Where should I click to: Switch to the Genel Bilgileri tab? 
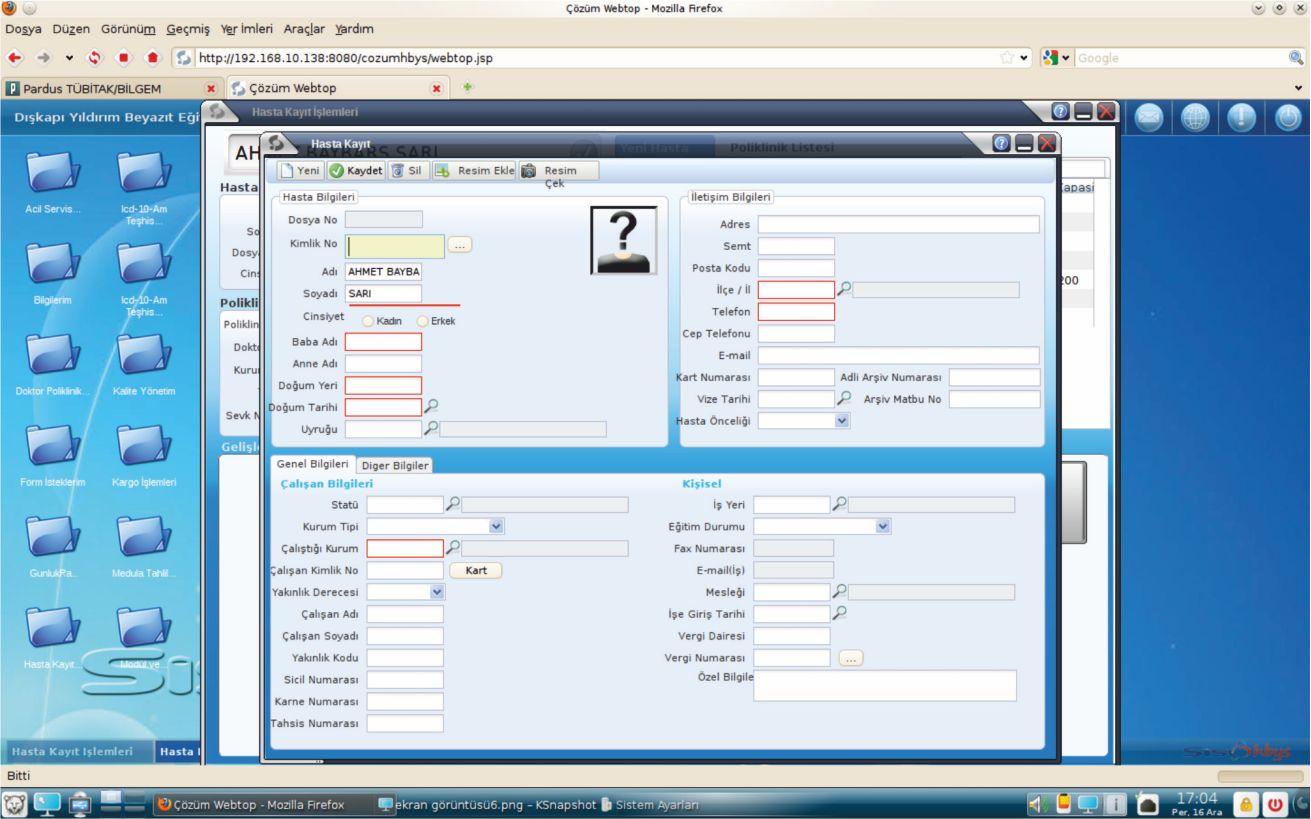coord(312,464)
